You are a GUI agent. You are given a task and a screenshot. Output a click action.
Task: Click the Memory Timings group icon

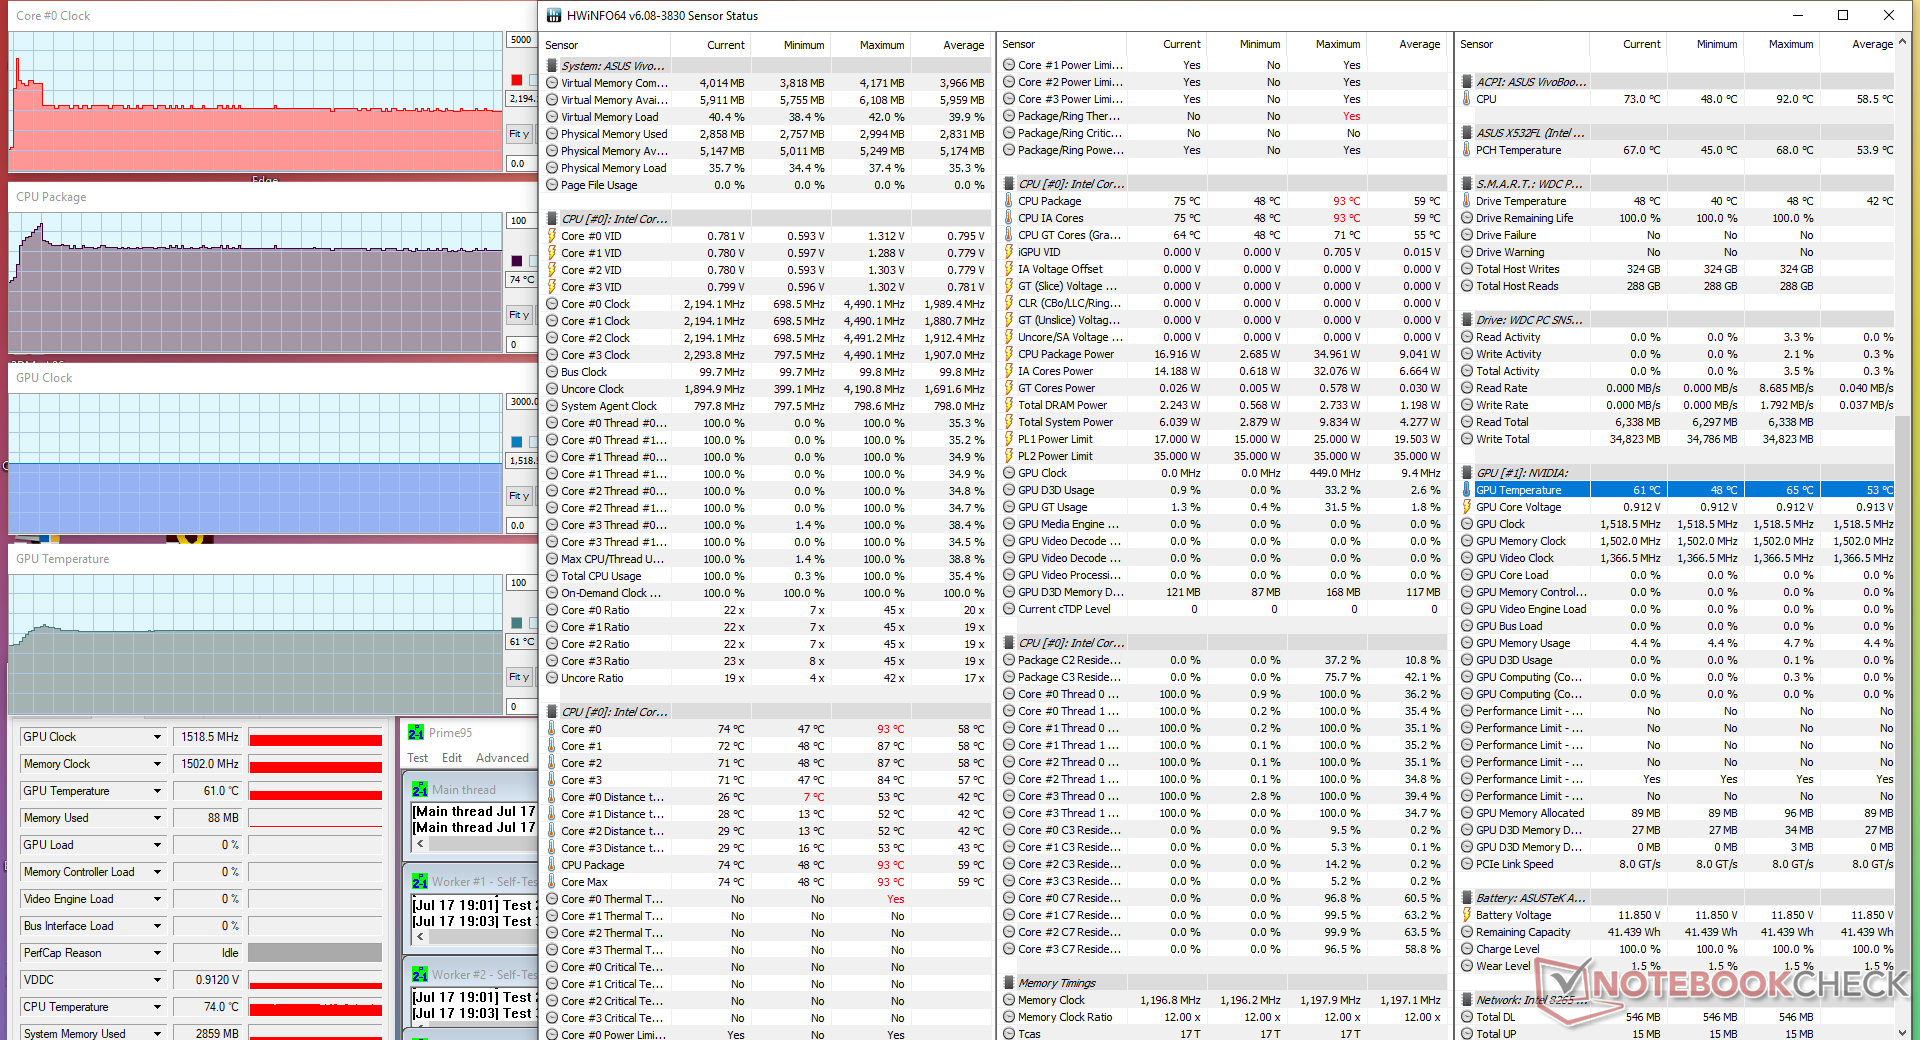[x=1009, y=983]
